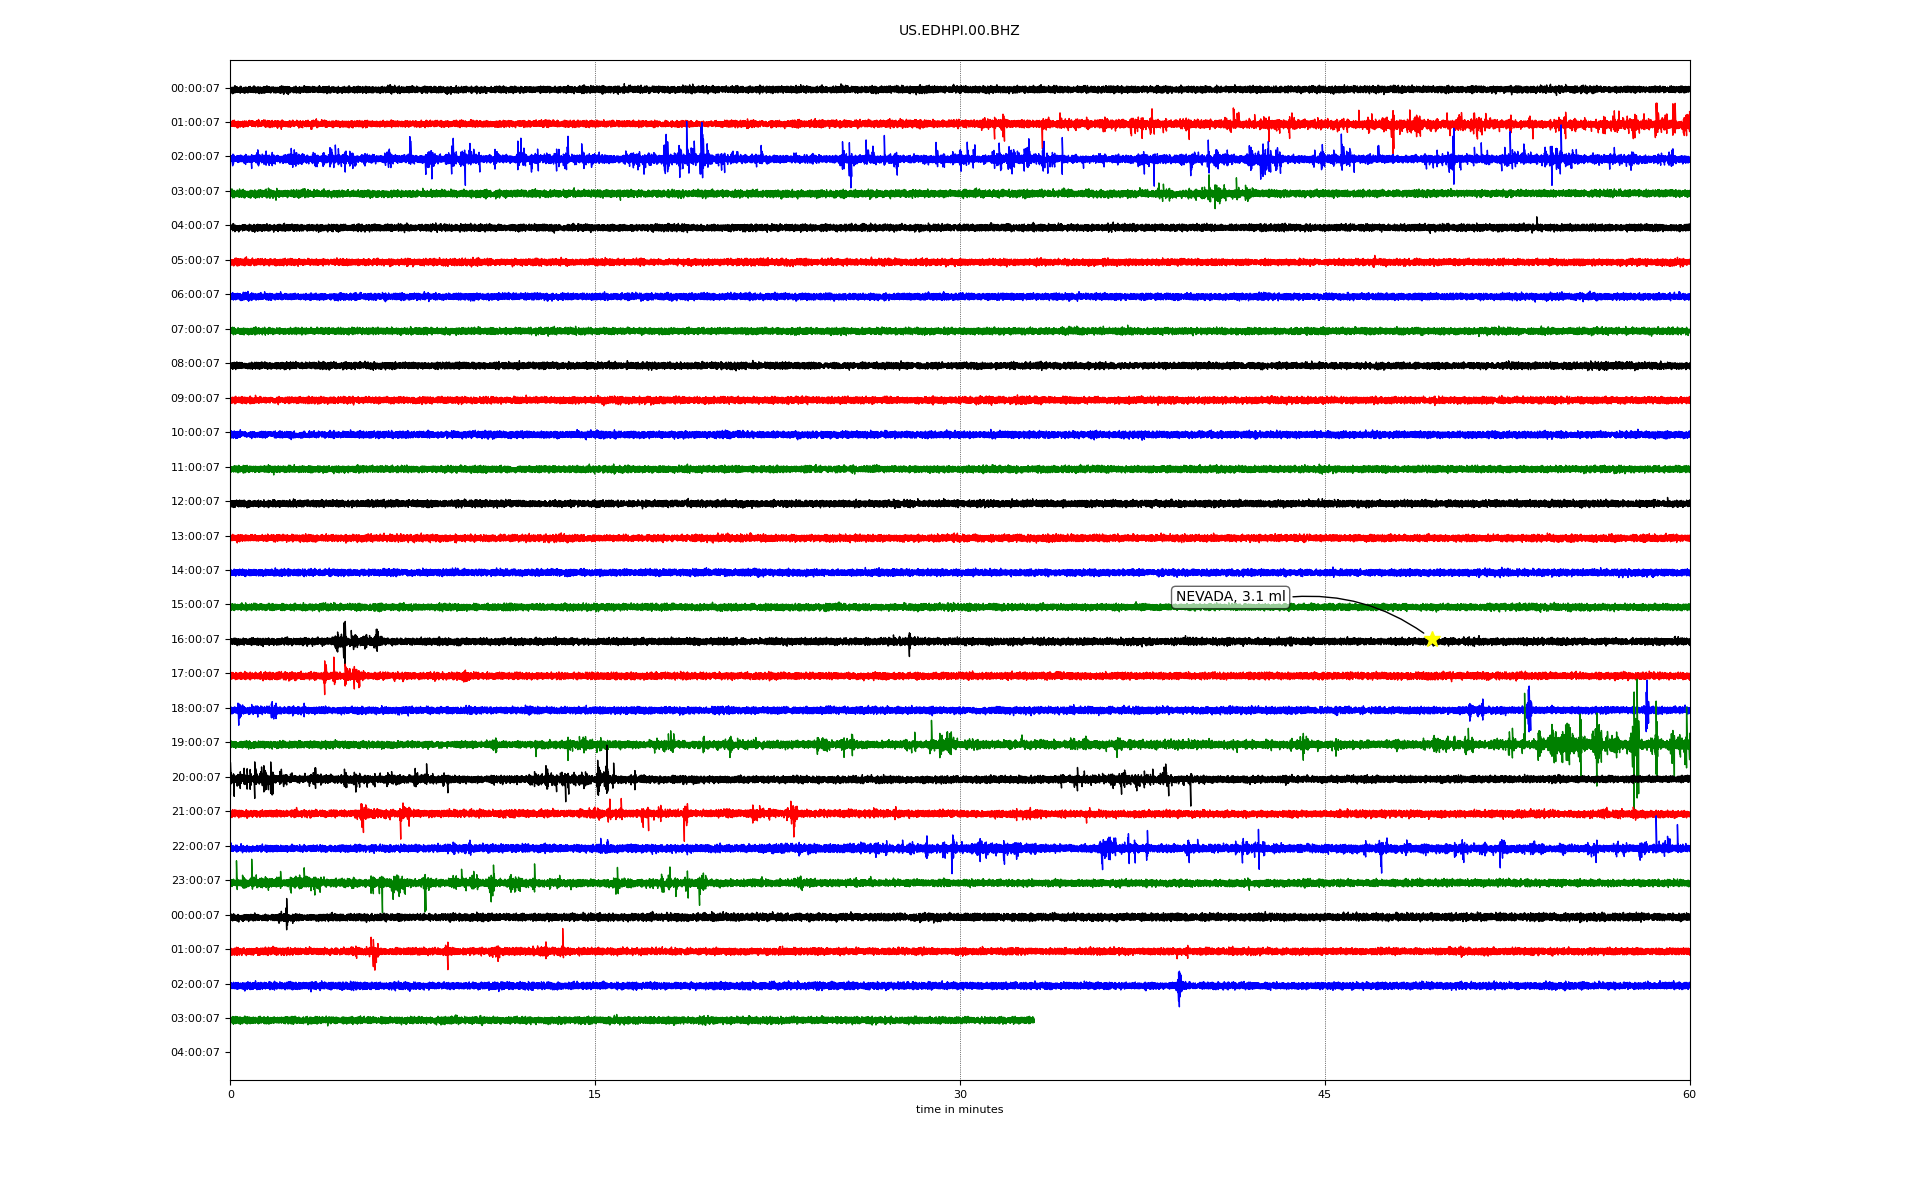
Task: Click the 02:00:07 label near the top
Action: tap(195, 157)
